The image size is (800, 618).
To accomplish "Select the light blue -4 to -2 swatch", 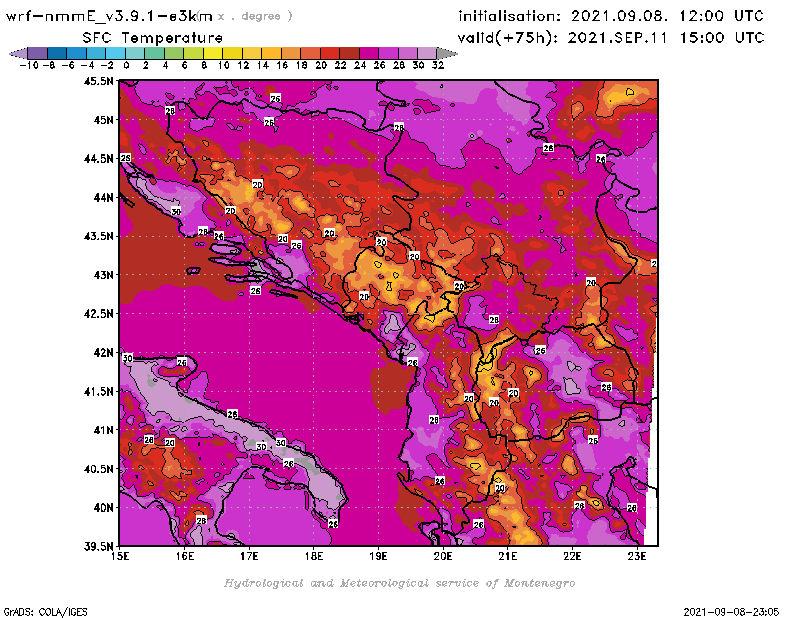I will click(x=96, y=53).
